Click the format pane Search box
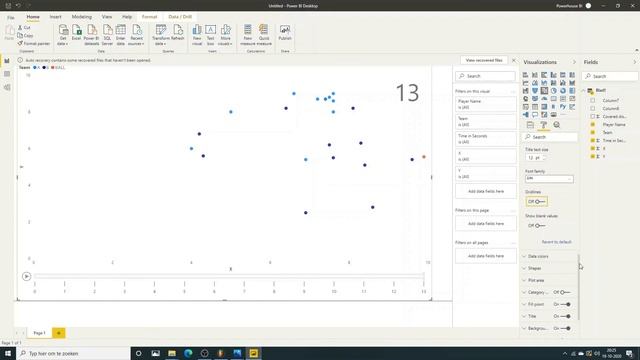 (x=550, y=137)
